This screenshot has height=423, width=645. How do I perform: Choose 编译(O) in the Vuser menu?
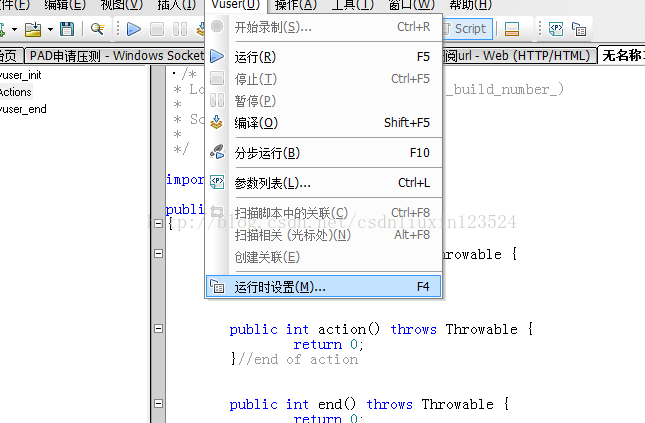tap(324, 123)
